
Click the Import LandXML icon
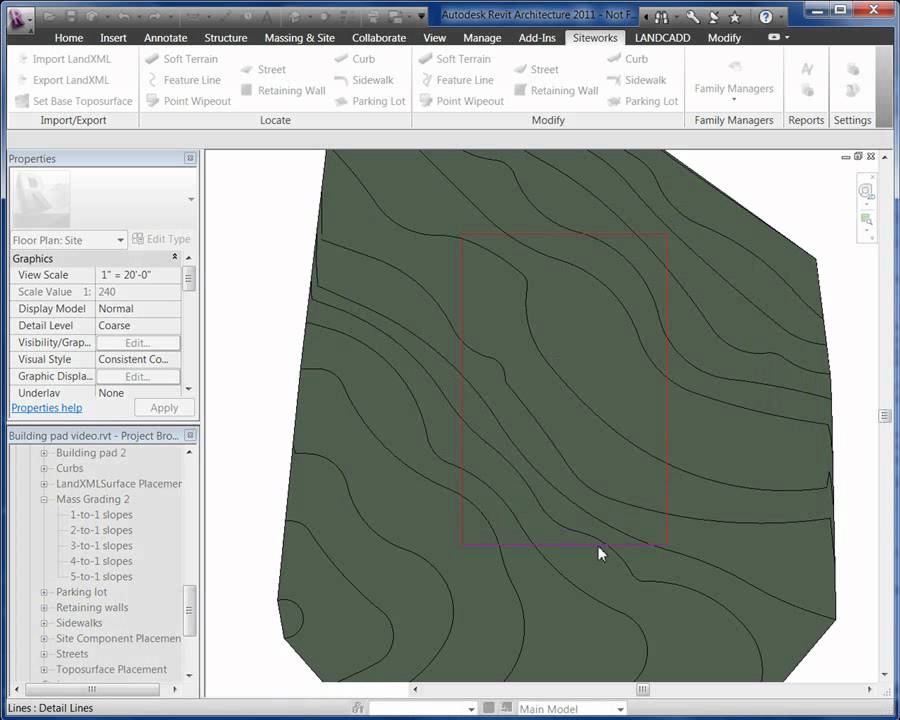pos(22,59)
